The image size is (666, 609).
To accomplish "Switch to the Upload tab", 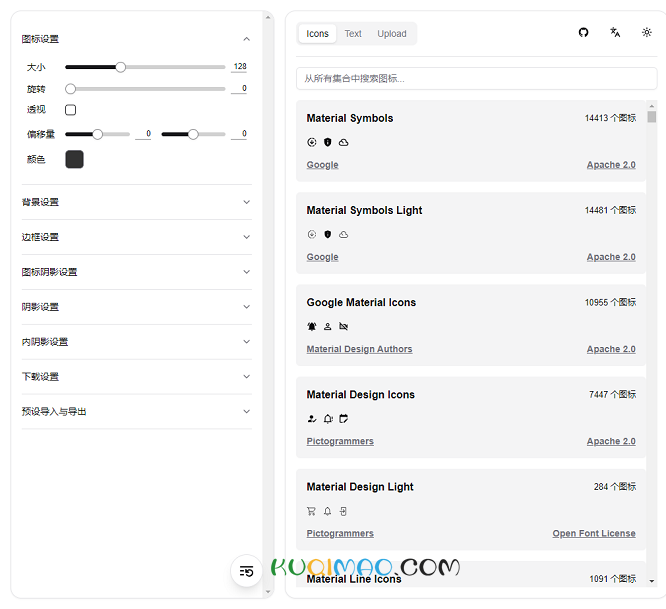I will click(x=392, y=34).
